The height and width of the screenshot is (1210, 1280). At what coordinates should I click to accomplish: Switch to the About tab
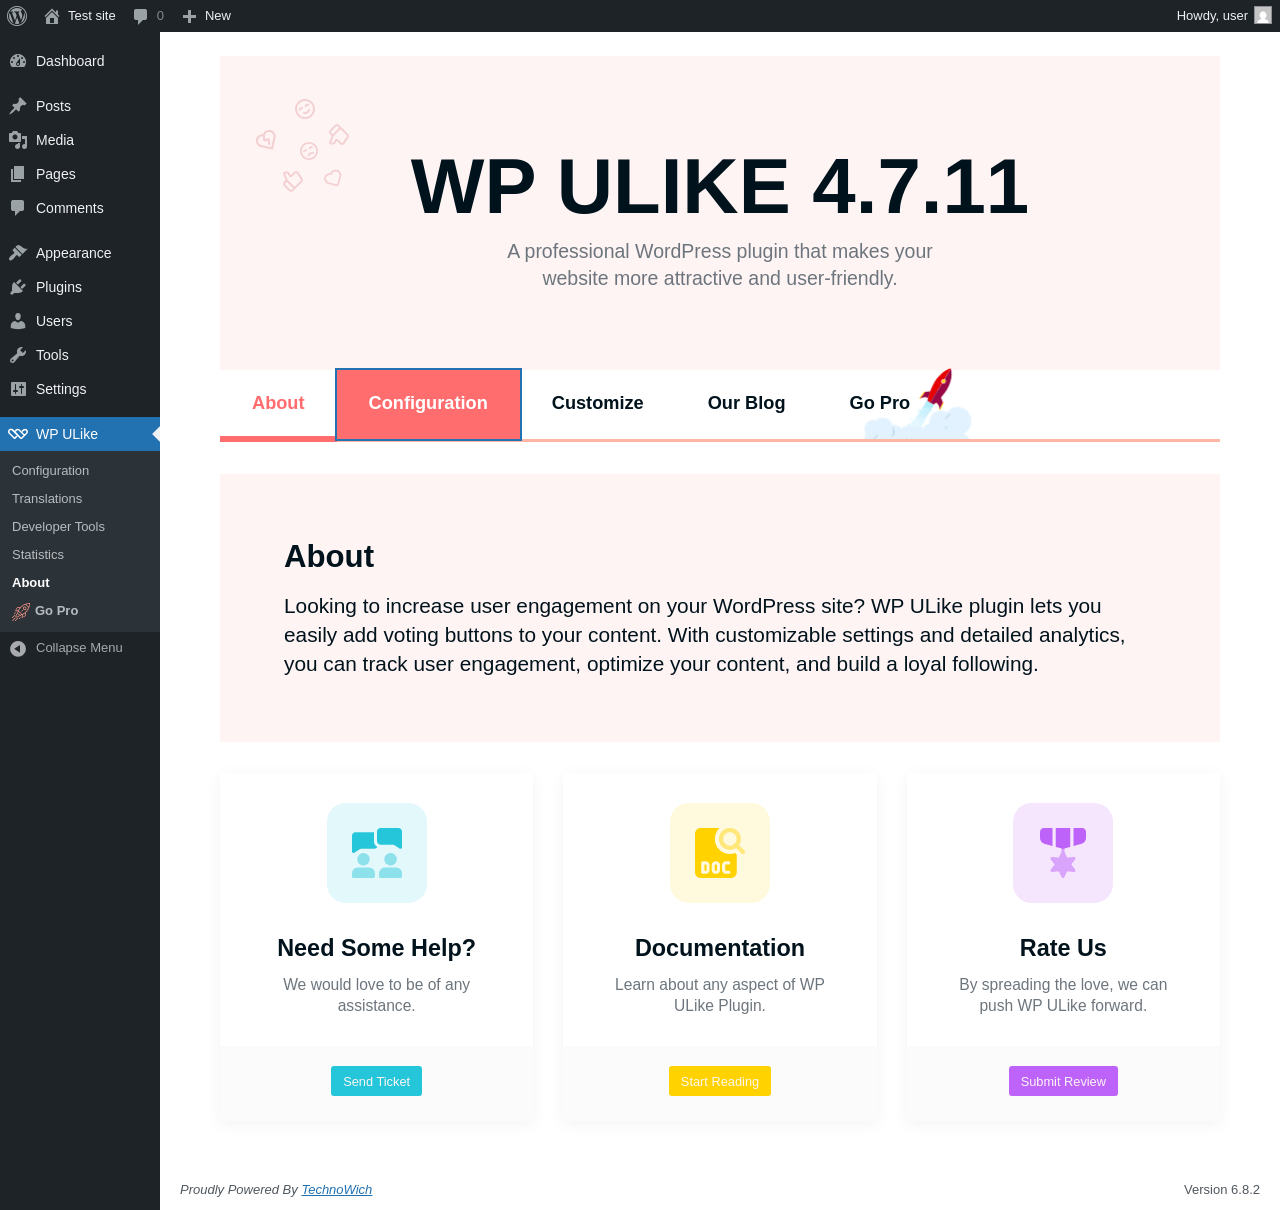[x=278, y=403]
